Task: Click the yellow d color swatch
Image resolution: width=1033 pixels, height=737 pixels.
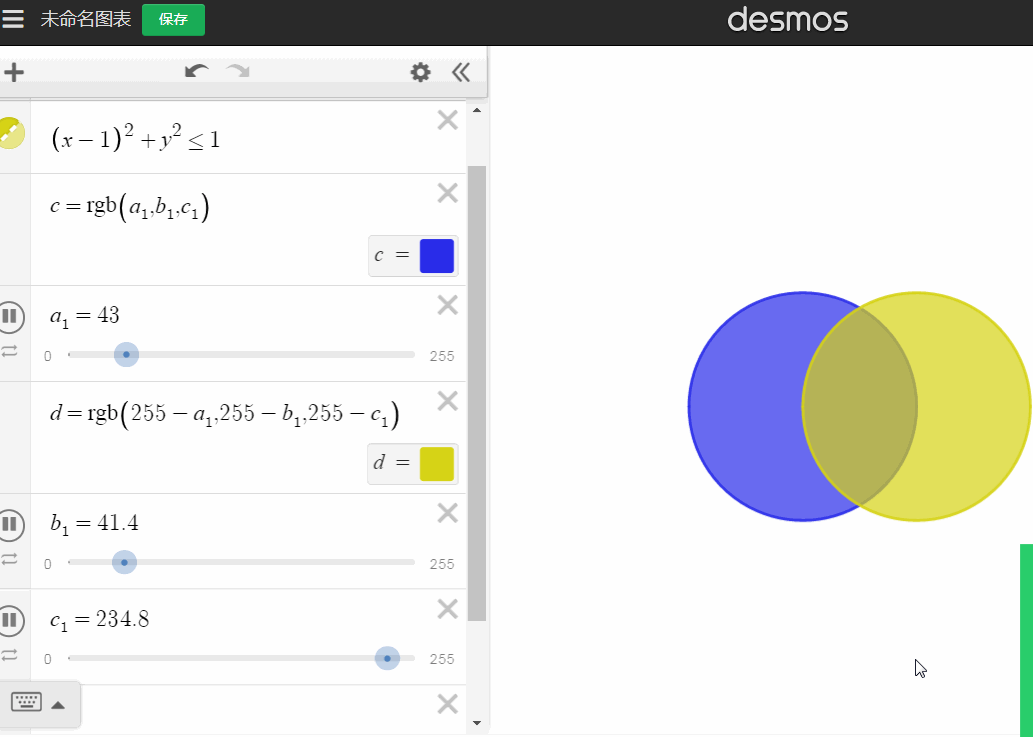Action: [437, 464]
